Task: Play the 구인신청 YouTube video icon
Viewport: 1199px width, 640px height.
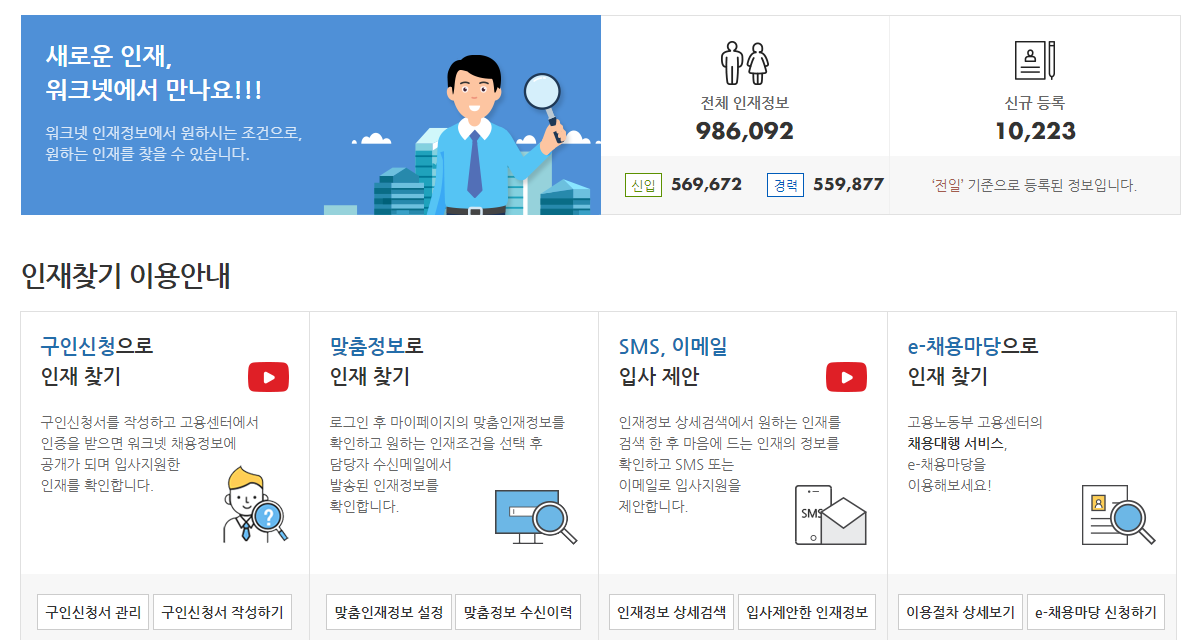Action: [x=268, y=377]
